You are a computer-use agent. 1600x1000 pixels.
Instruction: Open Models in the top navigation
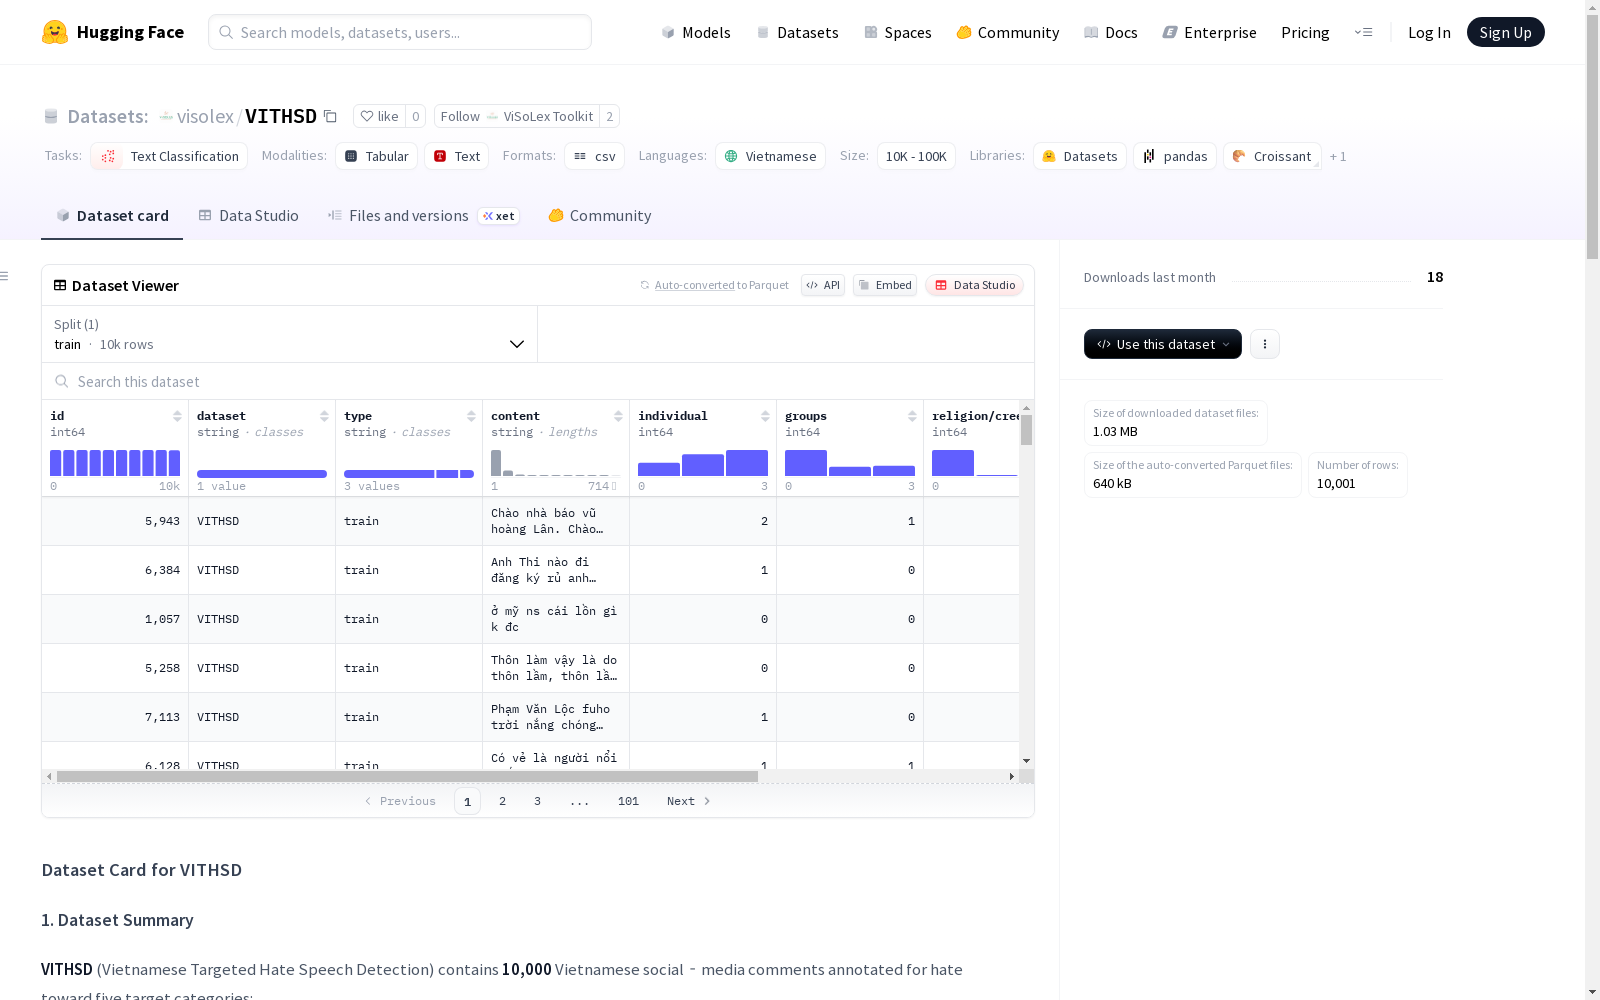(x=696, y=32)
